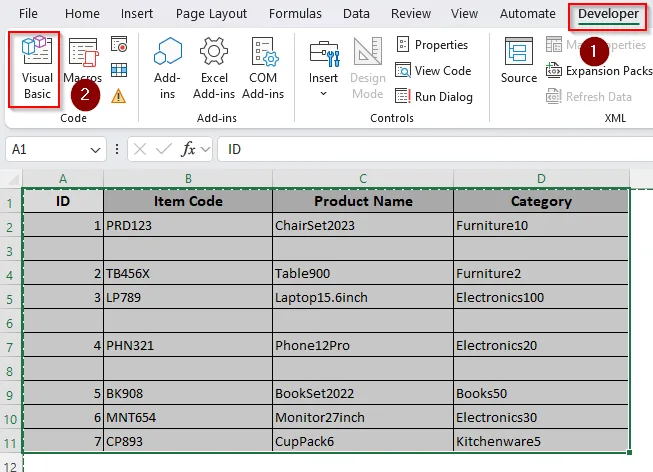Select the Developer tab
653x472 pixels.
click(608, 15)
